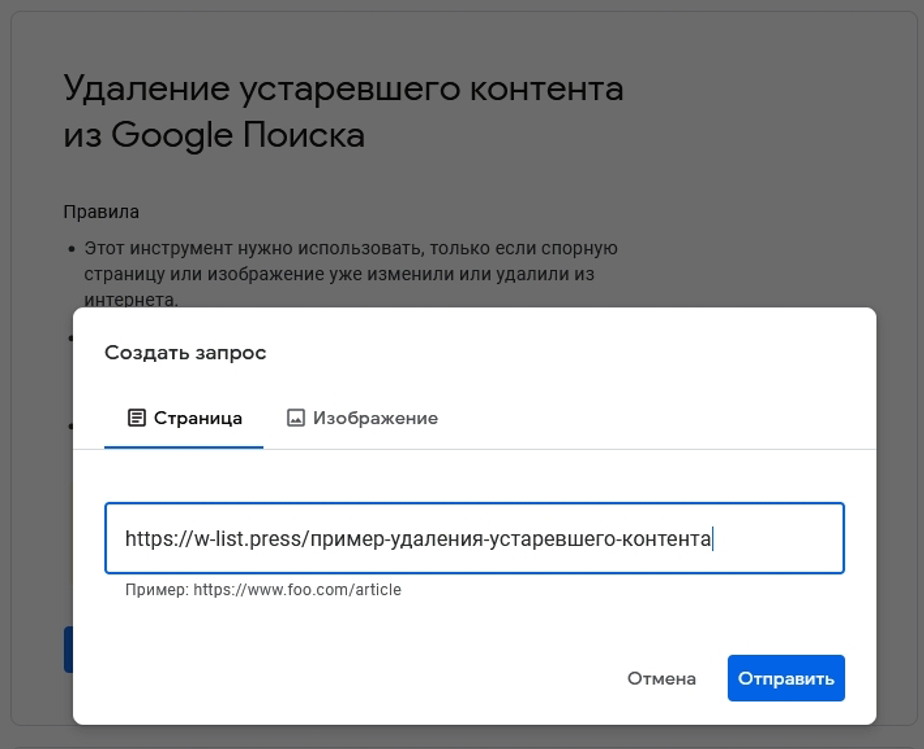Click "https://" at the start of the URL
Screen dimensions: 924x749
coord(158,539)
